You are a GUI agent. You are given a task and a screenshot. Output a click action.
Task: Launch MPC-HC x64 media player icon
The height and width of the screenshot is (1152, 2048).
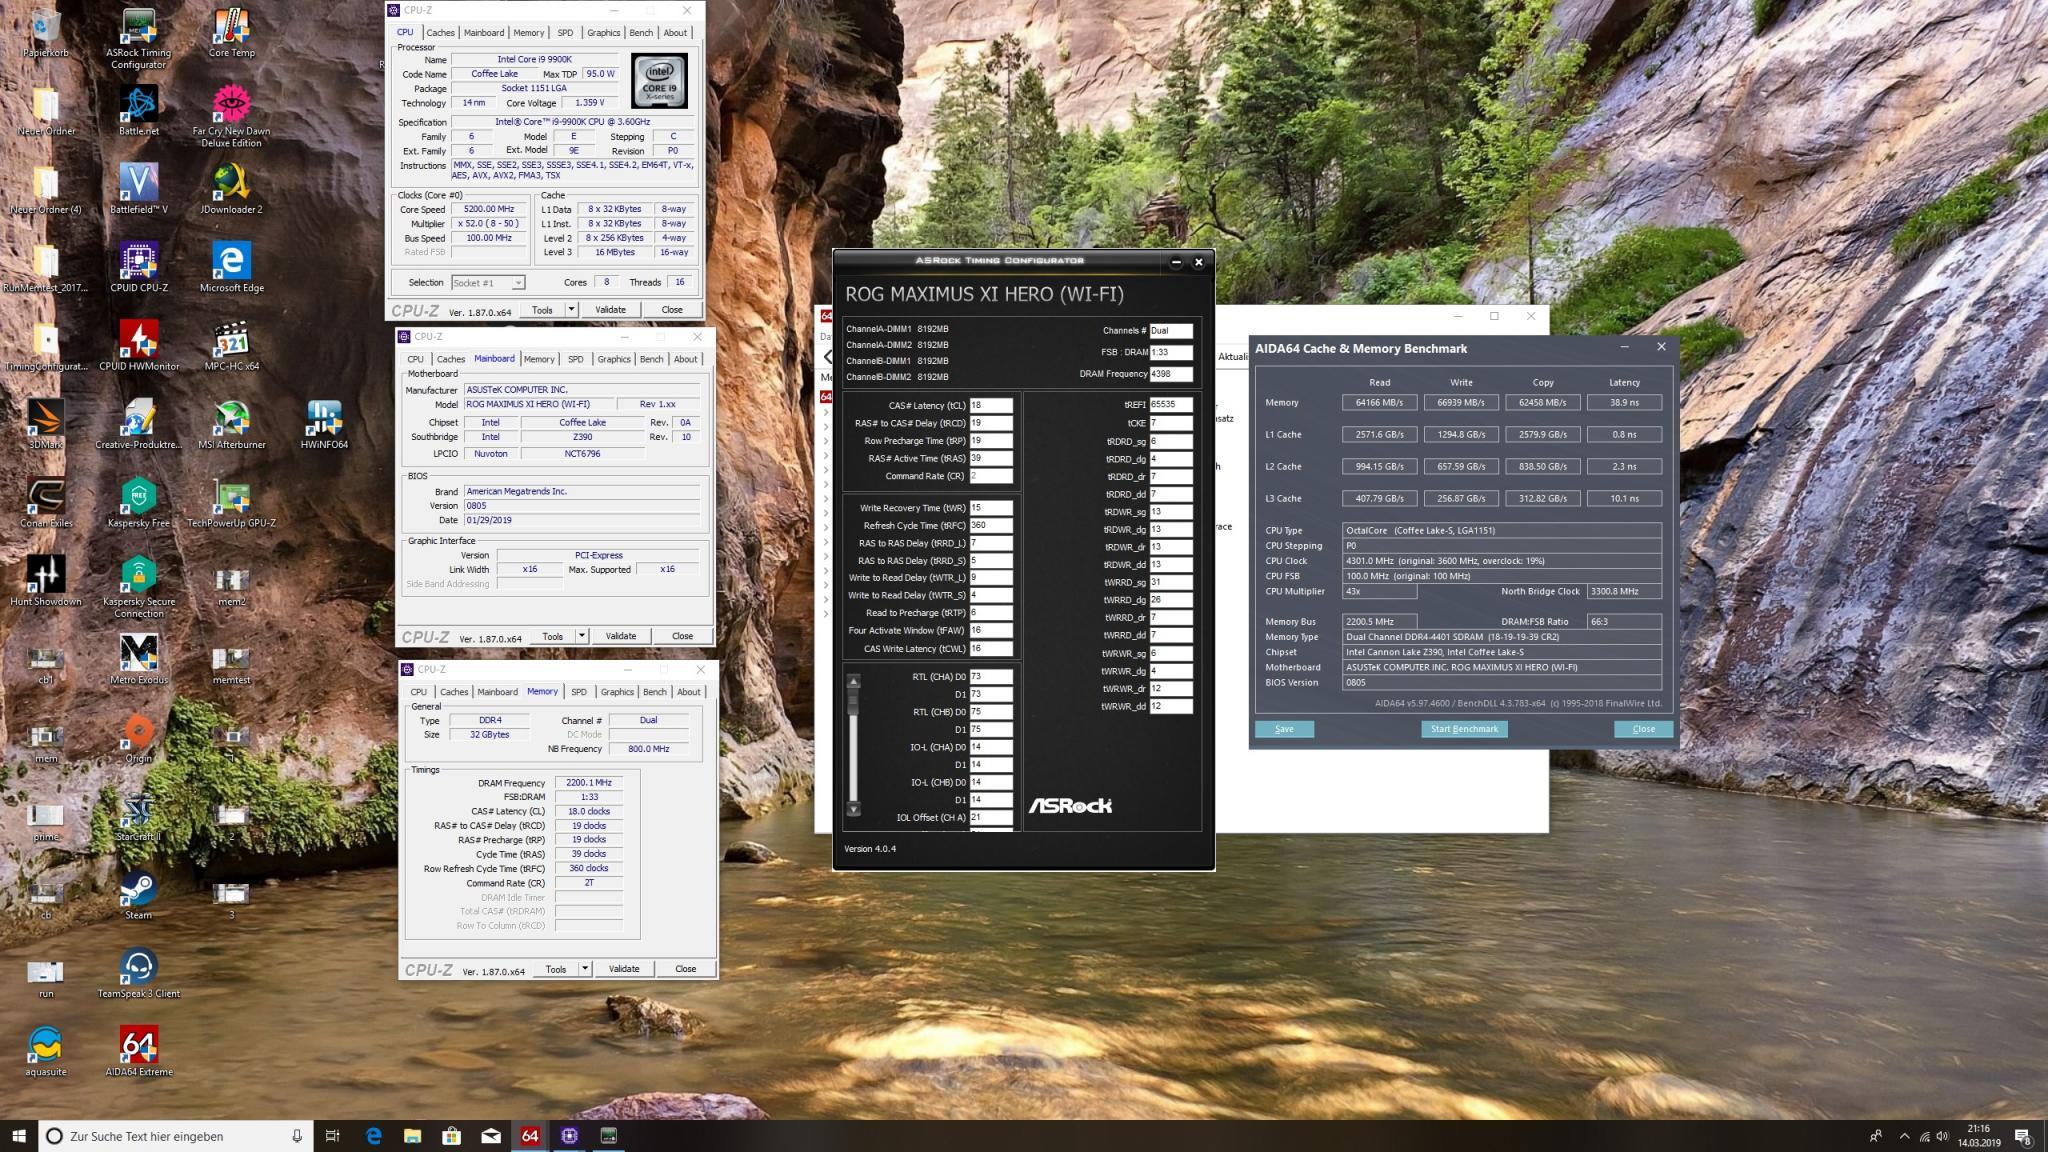pos(231,345)
